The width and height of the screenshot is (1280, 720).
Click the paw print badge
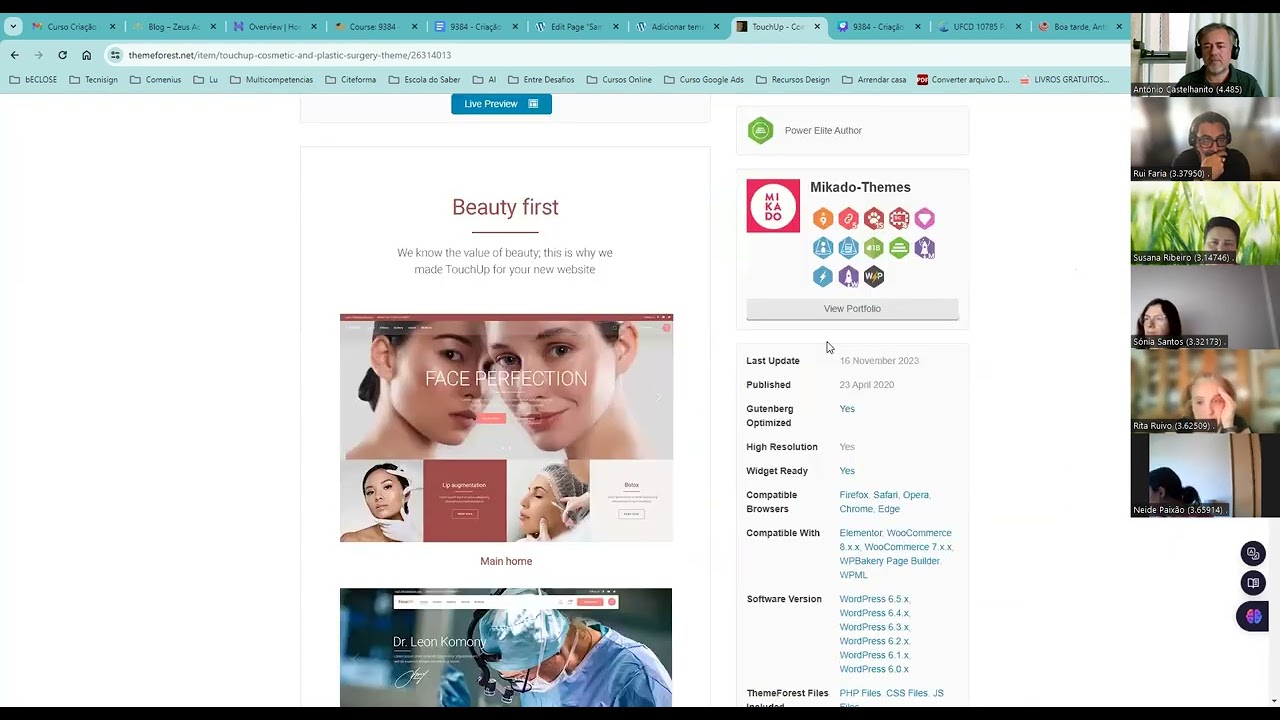(x=874, y=219)
